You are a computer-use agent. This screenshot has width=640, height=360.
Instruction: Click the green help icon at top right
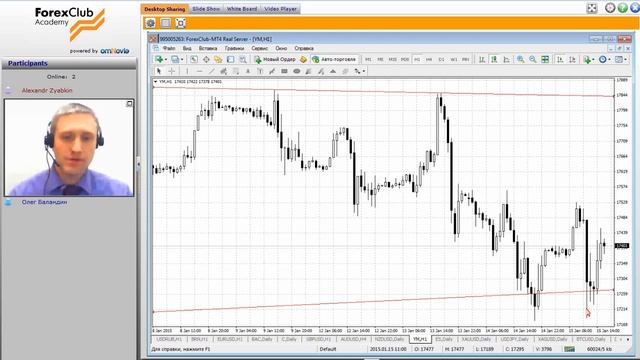[622, 8]
